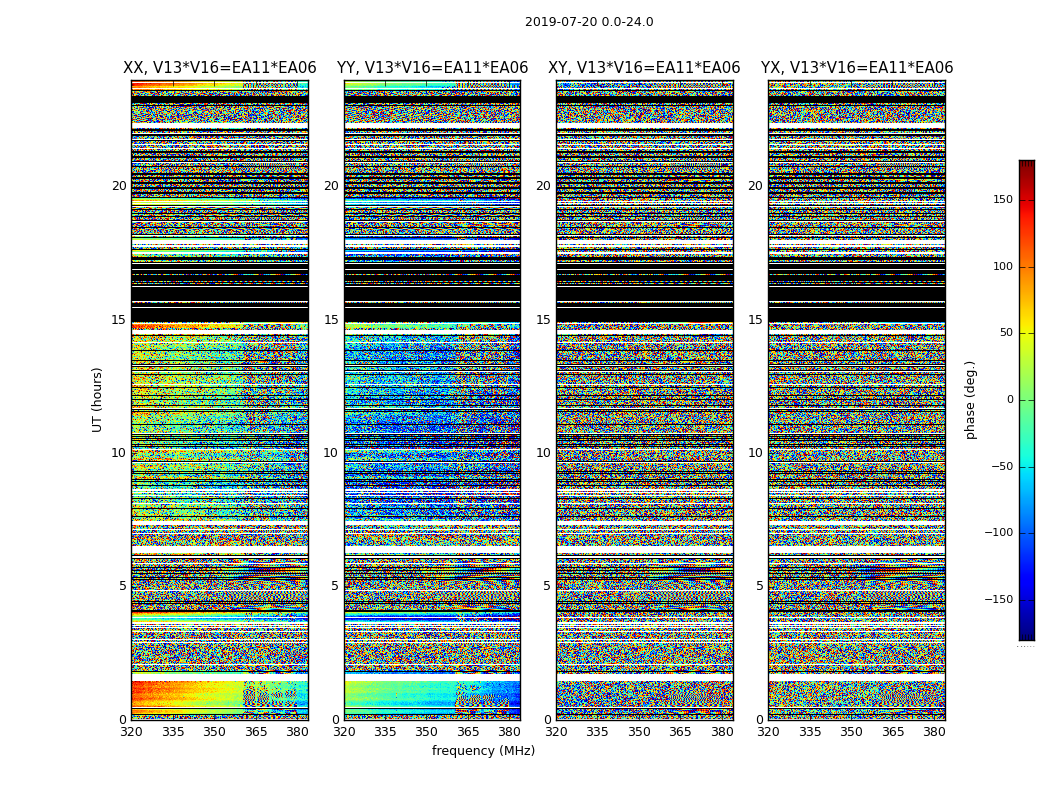Select the XY, V13*V16=EA11*EA06 panel title
1050x800 pixels.
coord(644,68)
